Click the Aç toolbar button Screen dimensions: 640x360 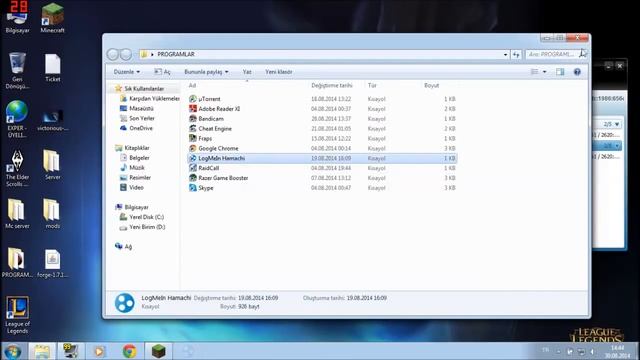(x=162, y=72)
